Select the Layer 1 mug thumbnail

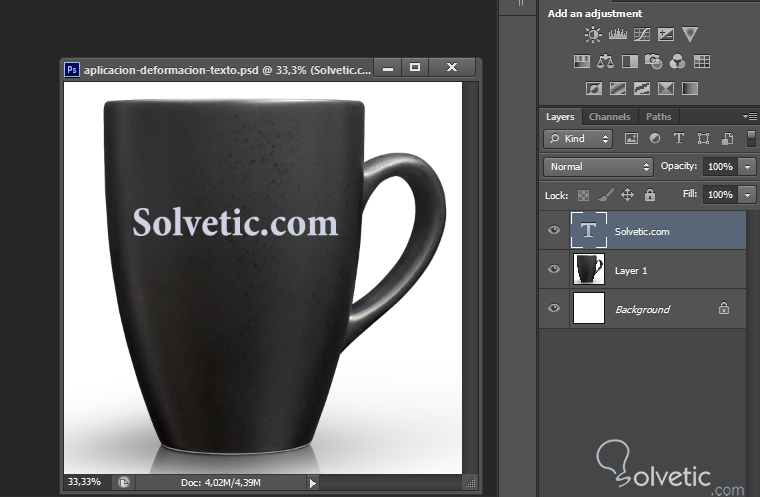pyautogui.click(x=589, y=269)
